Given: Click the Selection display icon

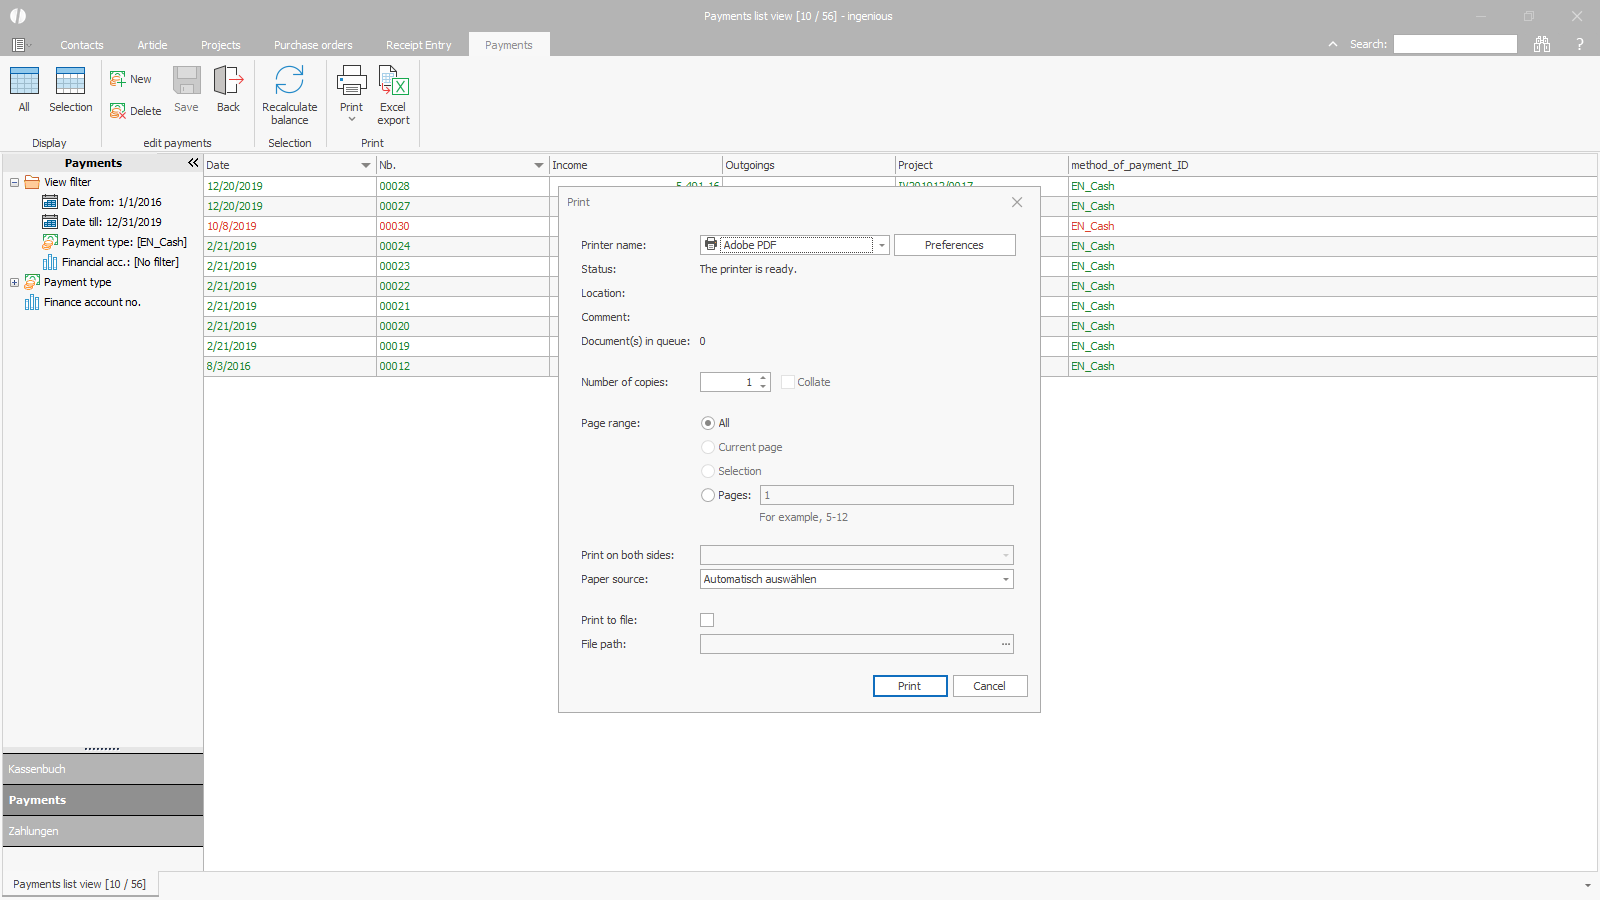Looking at the screenshot, I should click(70, 81).
